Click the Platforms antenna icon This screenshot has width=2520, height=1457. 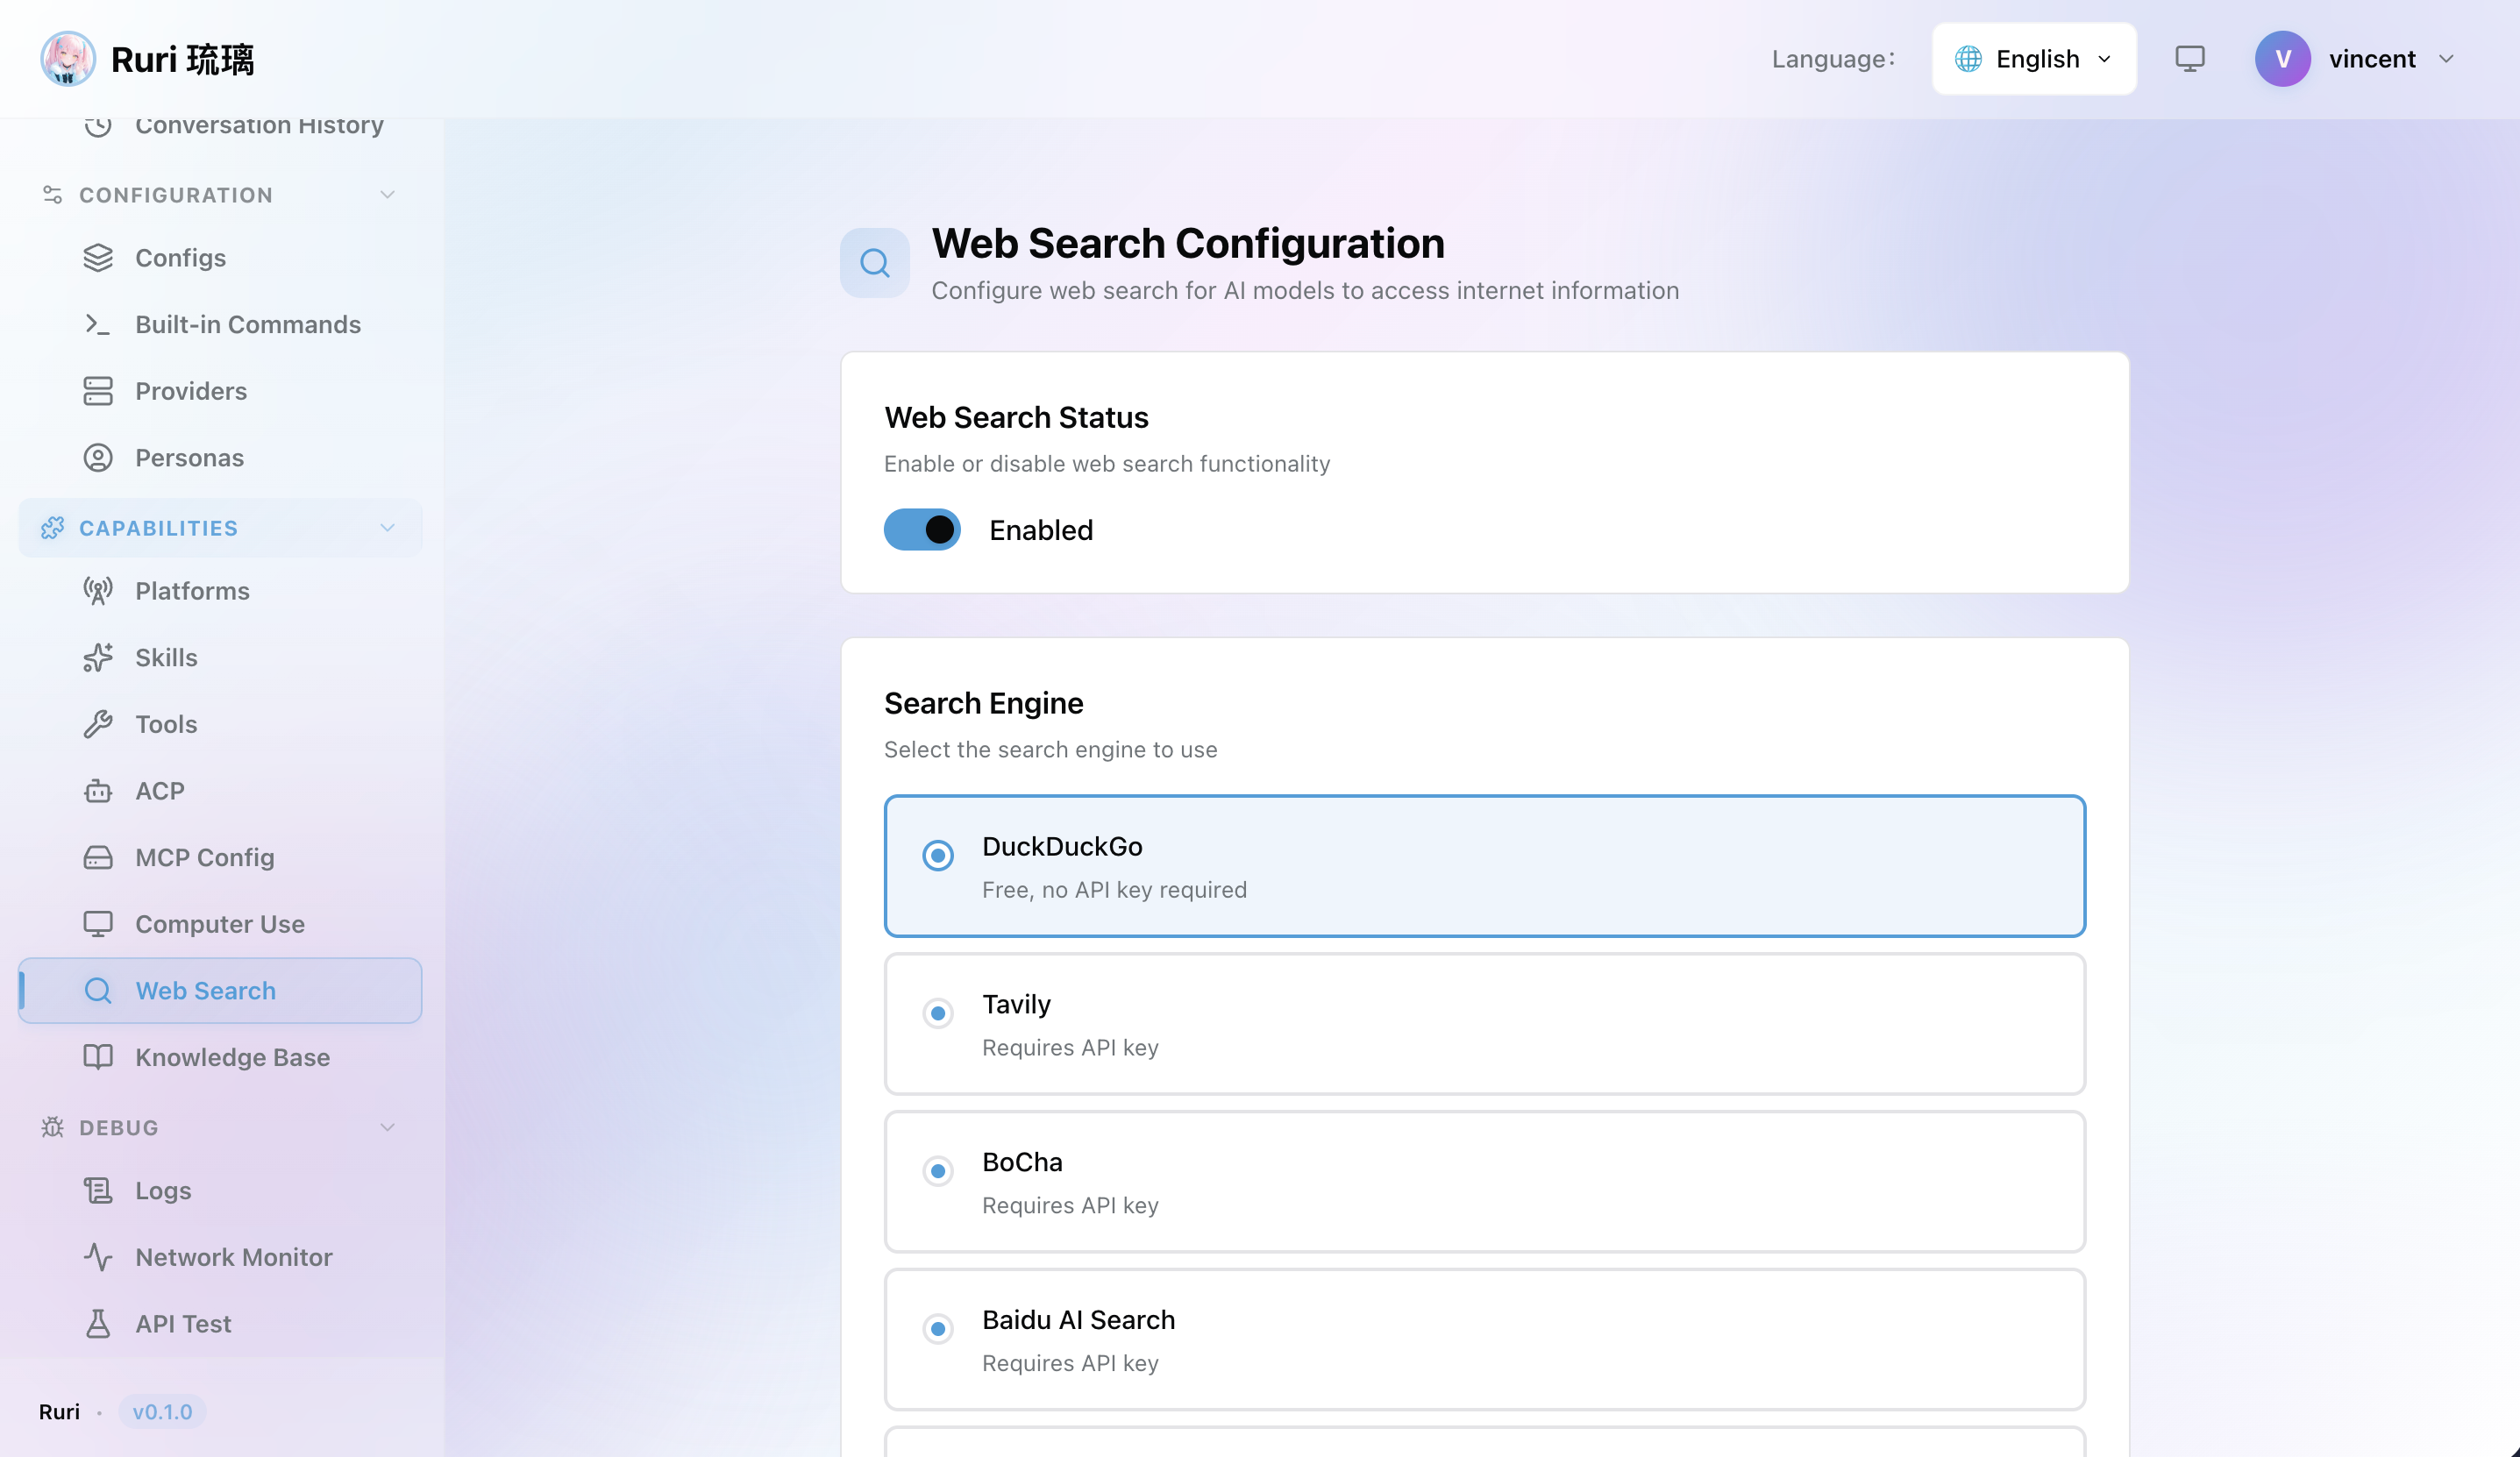pyautogui.click(x=98, y=591)
